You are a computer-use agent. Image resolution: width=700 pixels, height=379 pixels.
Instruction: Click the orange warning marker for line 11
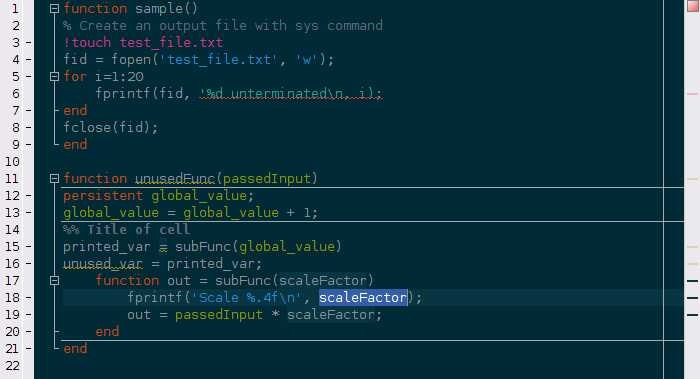point(692,179)
